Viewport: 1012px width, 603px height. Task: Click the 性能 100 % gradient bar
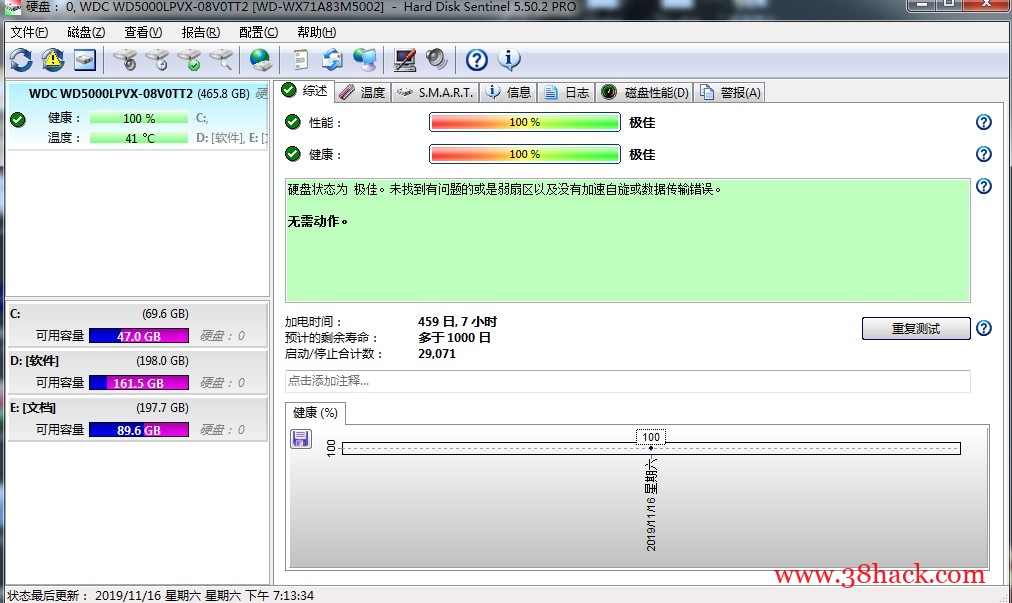(x=525, y=122)
